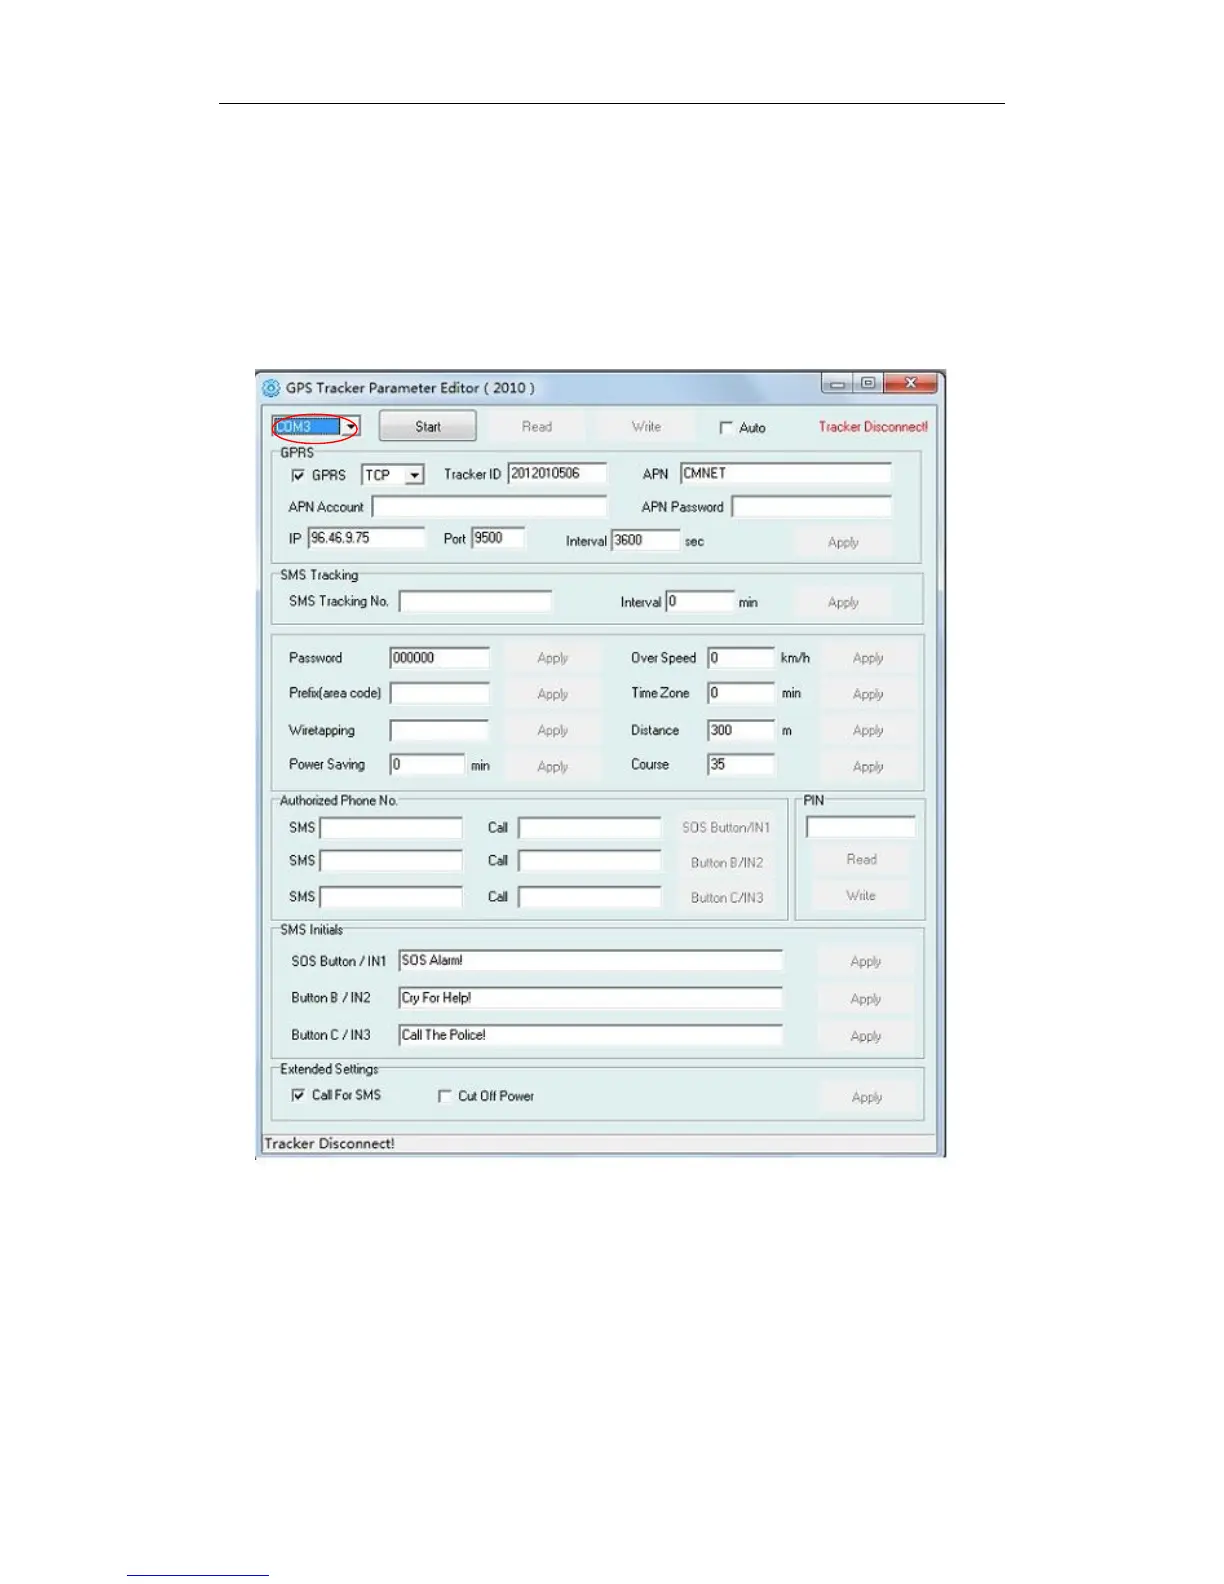Click the Read button next to Start

pos(537,427)
